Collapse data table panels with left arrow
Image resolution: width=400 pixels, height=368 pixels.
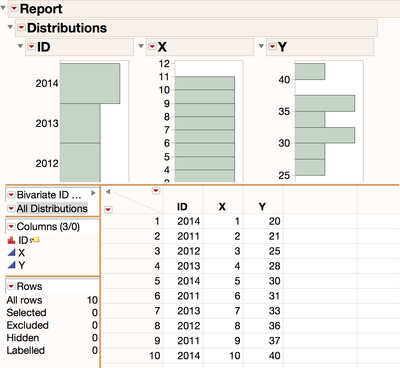pyautogui.click(x=108, y=192)
